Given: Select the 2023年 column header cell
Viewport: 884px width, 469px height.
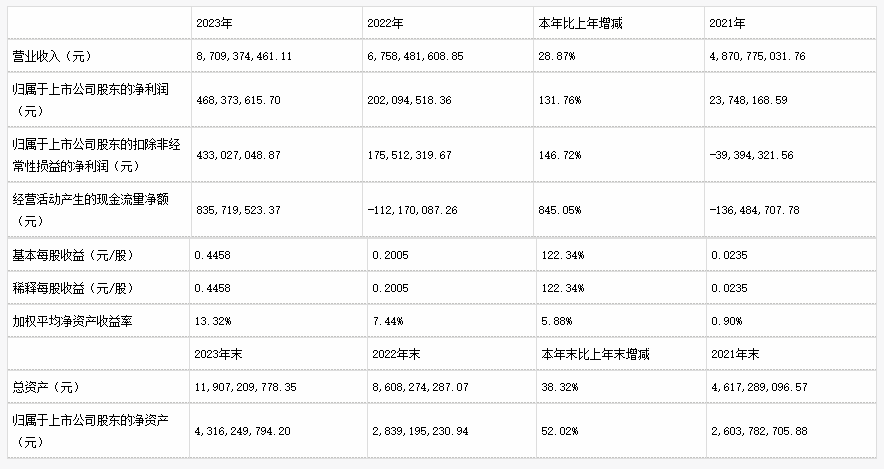Looking at the screenshot, I should (x=276, y=23).
